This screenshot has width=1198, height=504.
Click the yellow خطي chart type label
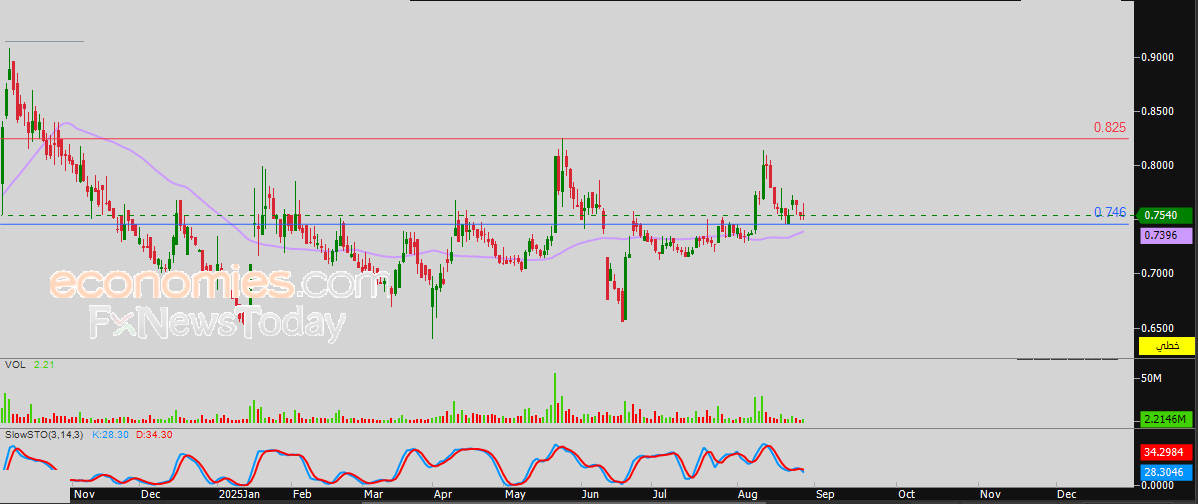click(1167, 346)
